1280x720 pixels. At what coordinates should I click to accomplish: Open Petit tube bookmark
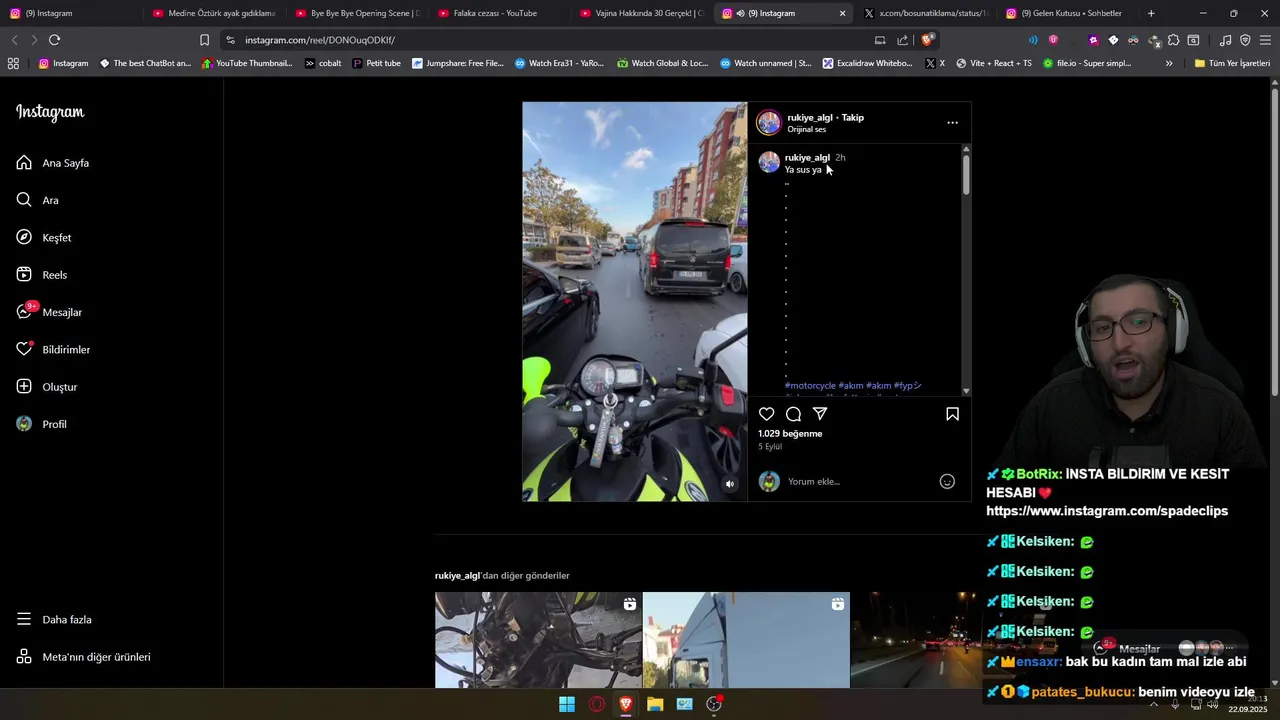[x=376, y=63]
